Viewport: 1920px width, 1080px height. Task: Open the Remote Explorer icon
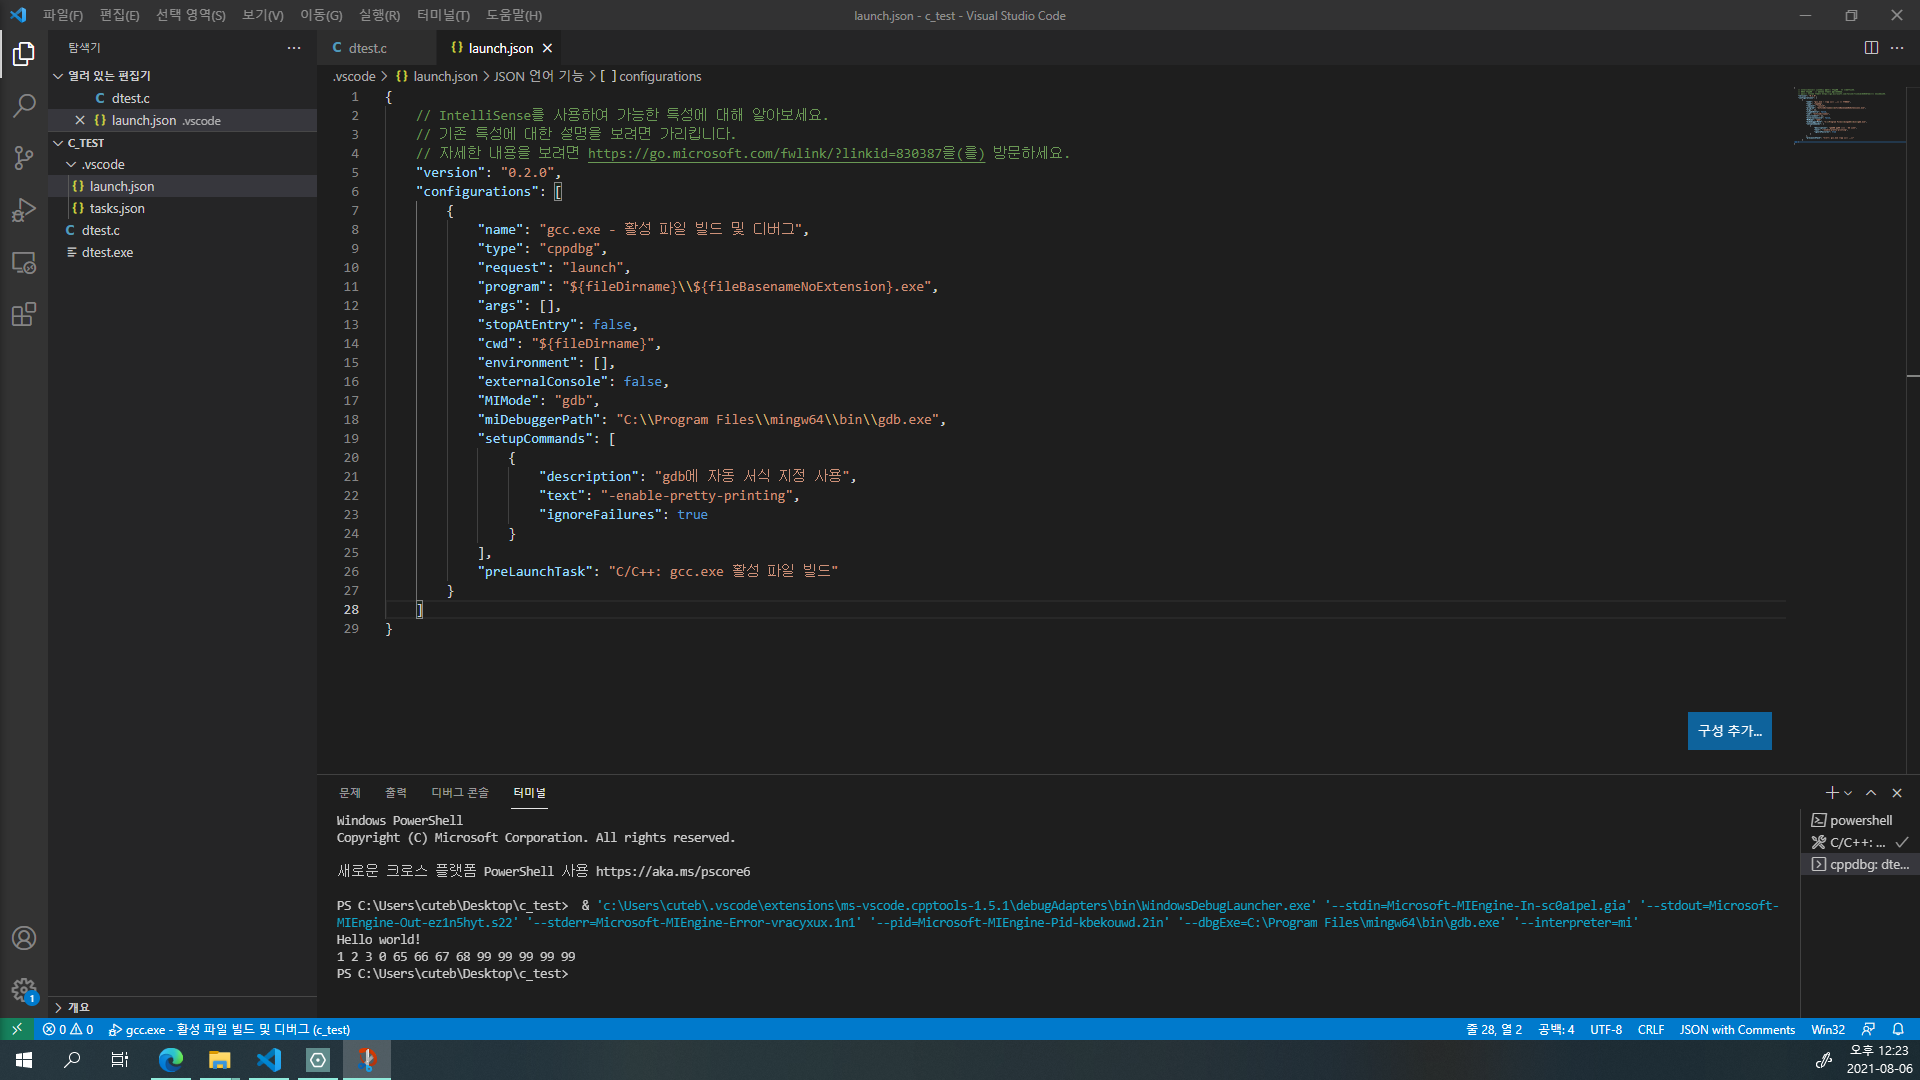coord(24,263)
